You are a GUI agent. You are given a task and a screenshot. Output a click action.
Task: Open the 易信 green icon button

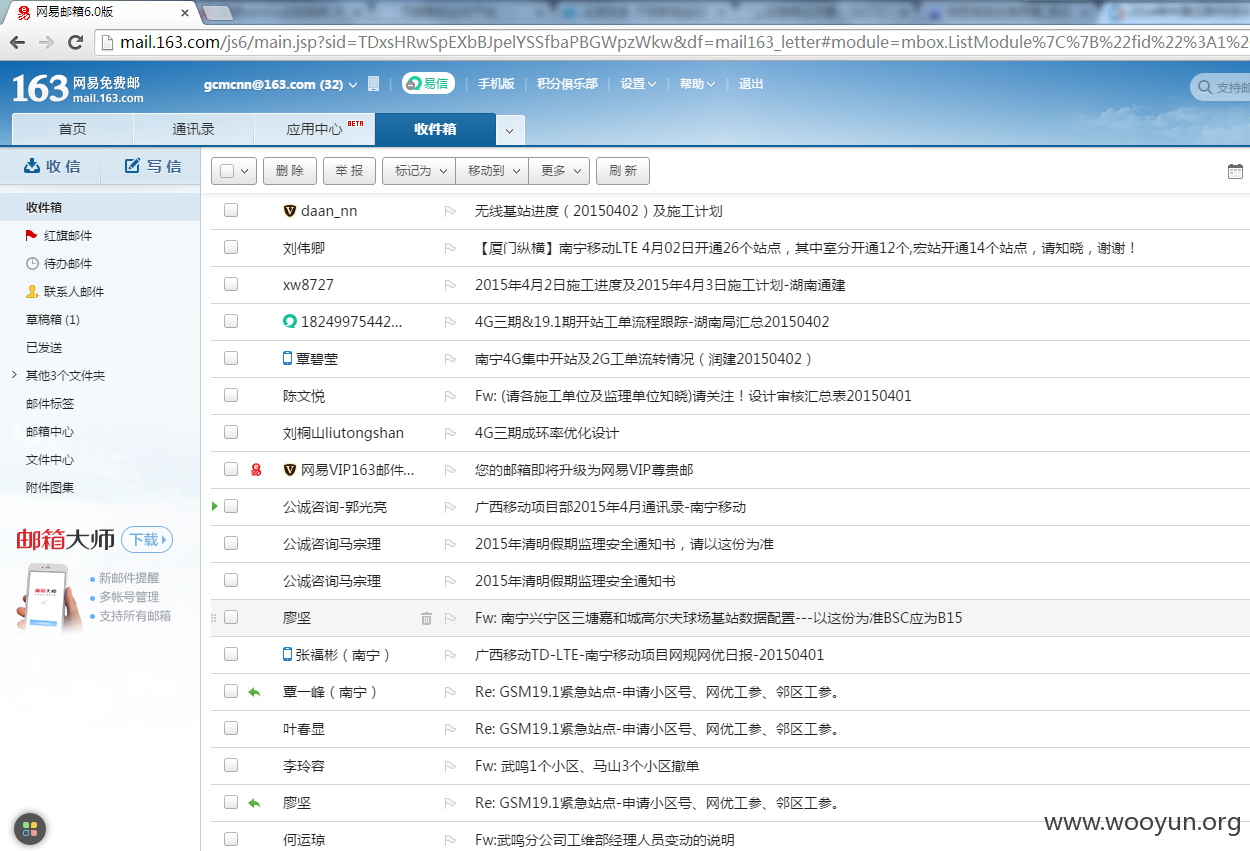(428, 84)
